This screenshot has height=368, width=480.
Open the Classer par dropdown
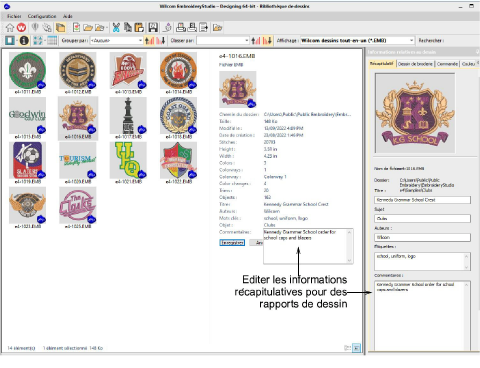click(x=223, y=40)
